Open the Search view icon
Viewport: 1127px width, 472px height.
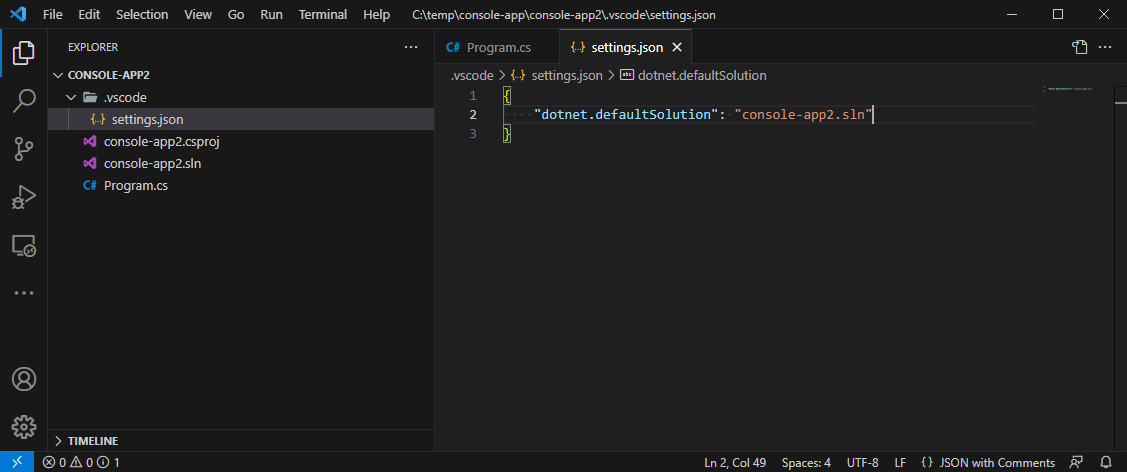pos(24,101)
